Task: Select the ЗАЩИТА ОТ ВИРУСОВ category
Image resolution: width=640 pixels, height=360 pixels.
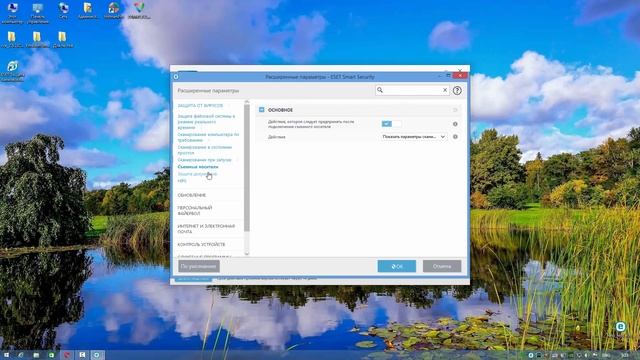Action: click(x=200, y=105)
